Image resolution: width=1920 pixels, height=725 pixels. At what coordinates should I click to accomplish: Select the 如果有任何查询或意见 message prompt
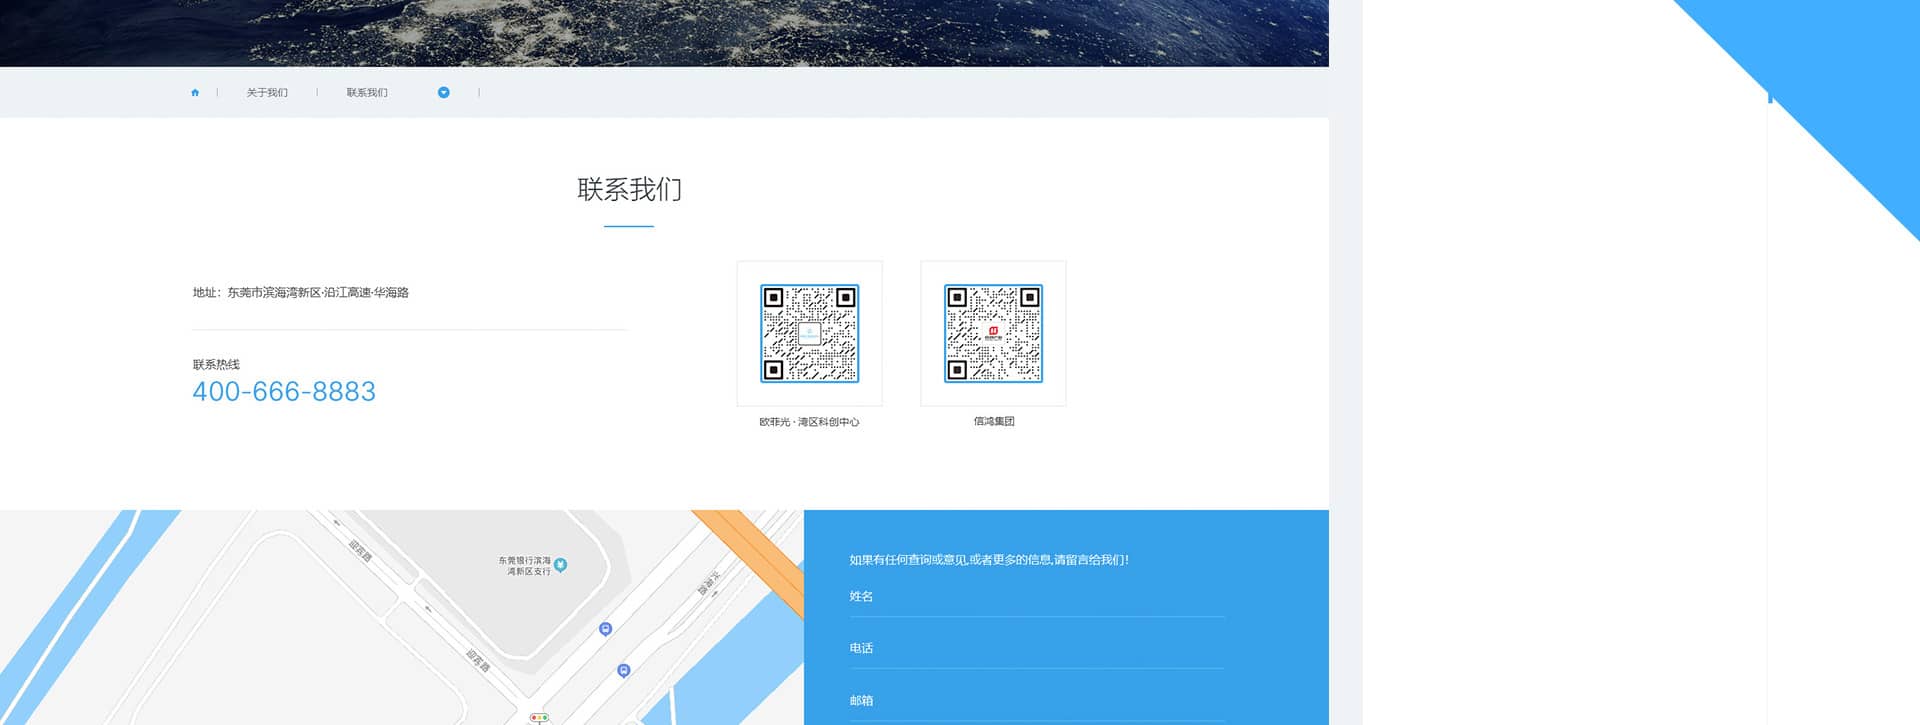point(989,560)
